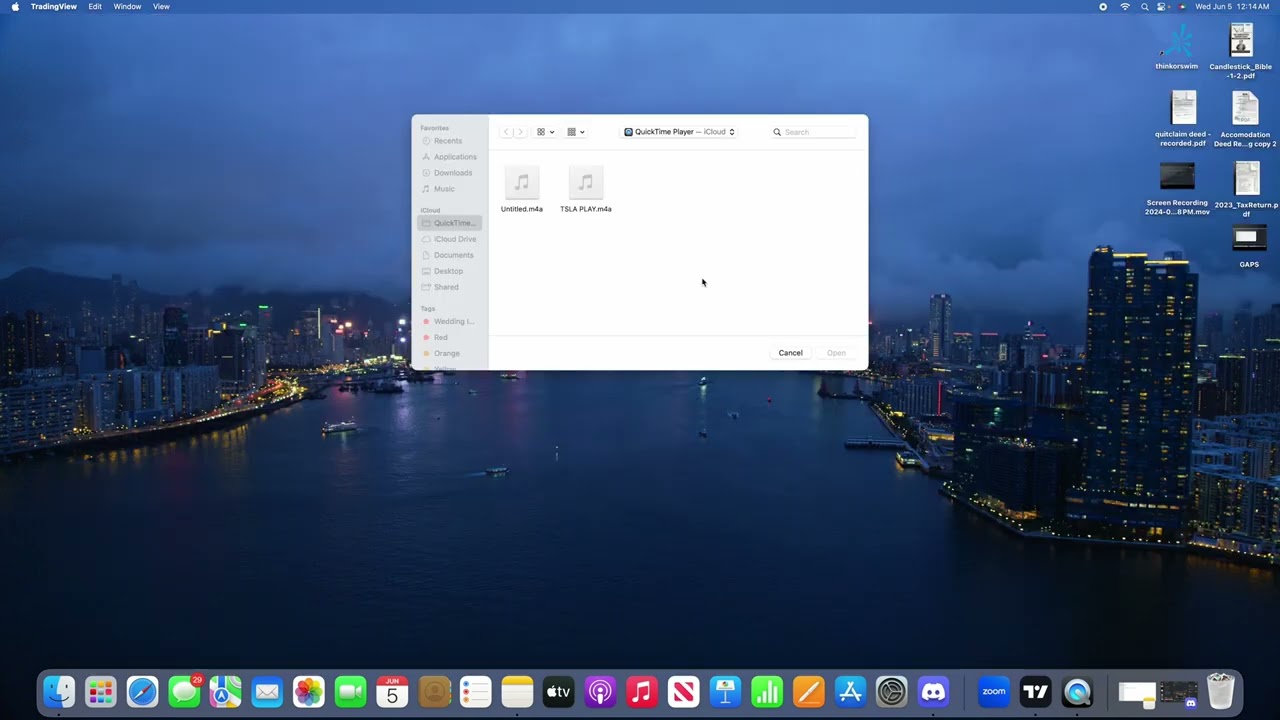
Task: Open Reminders from the Dock
Action: pos(475,691)
